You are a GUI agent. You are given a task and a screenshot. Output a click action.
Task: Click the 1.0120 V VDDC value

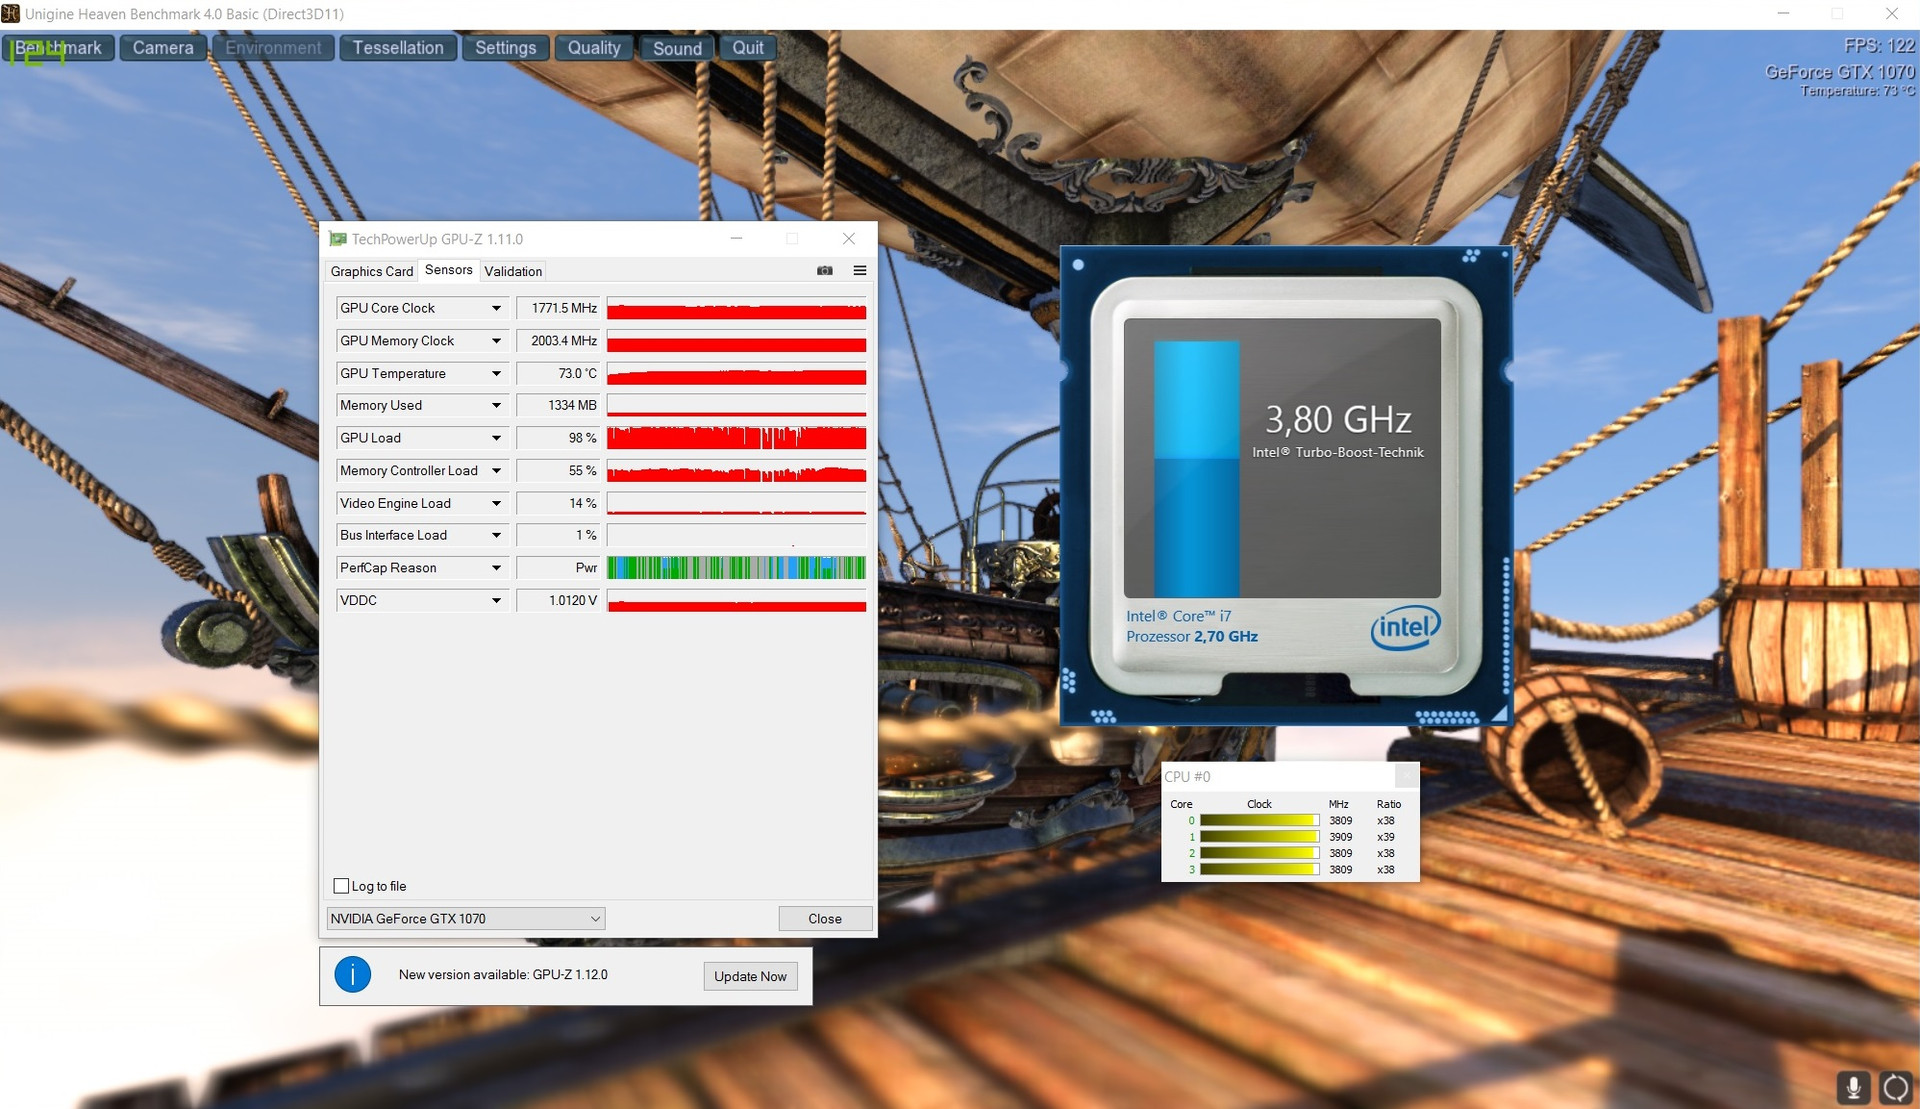click(x=558, y=601)
